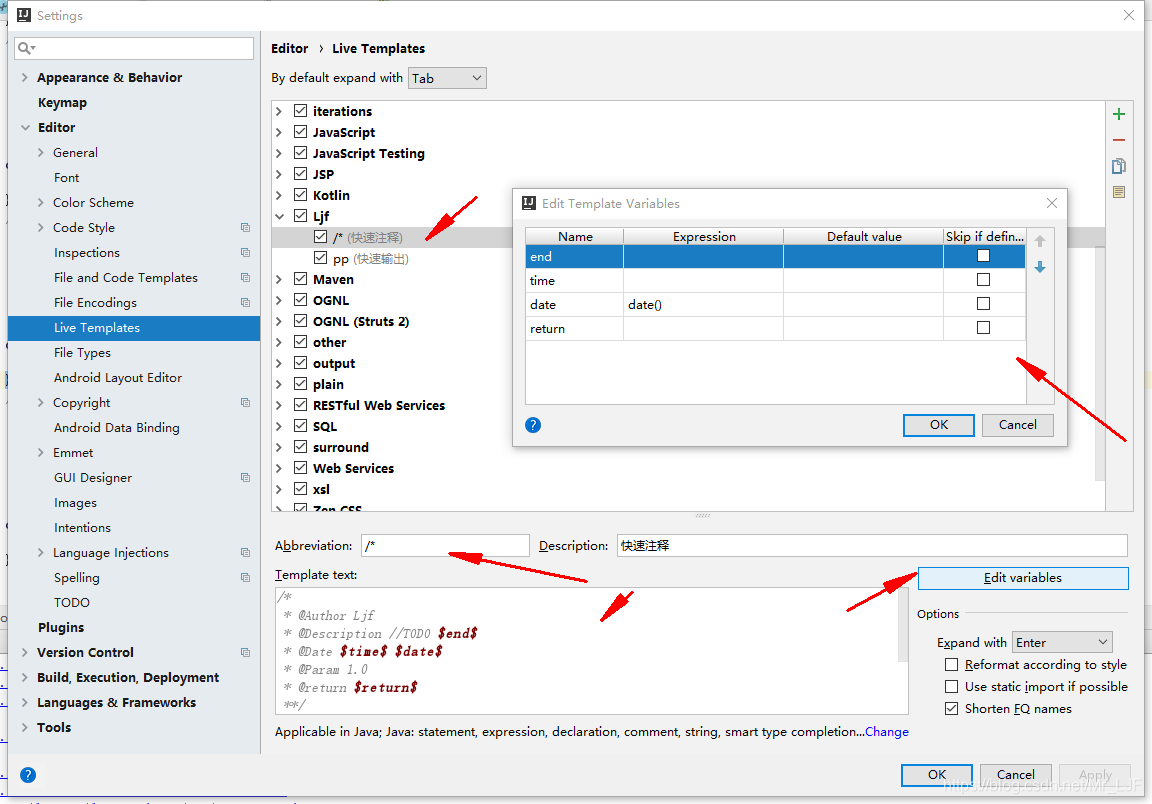Close the Edit Template Variables dialog
This screenshot has height=804, width=1152.
(x=1051, y=203)
